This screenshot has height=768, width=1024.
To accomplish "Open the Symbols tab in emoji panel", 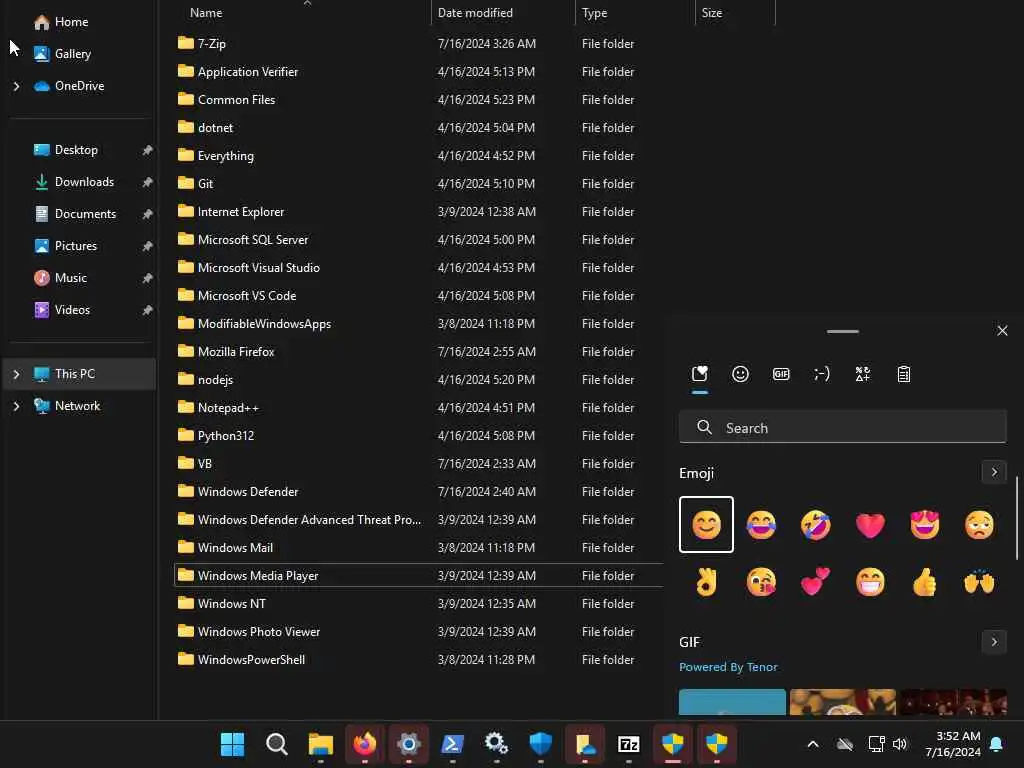I will [x=863, y=374].
